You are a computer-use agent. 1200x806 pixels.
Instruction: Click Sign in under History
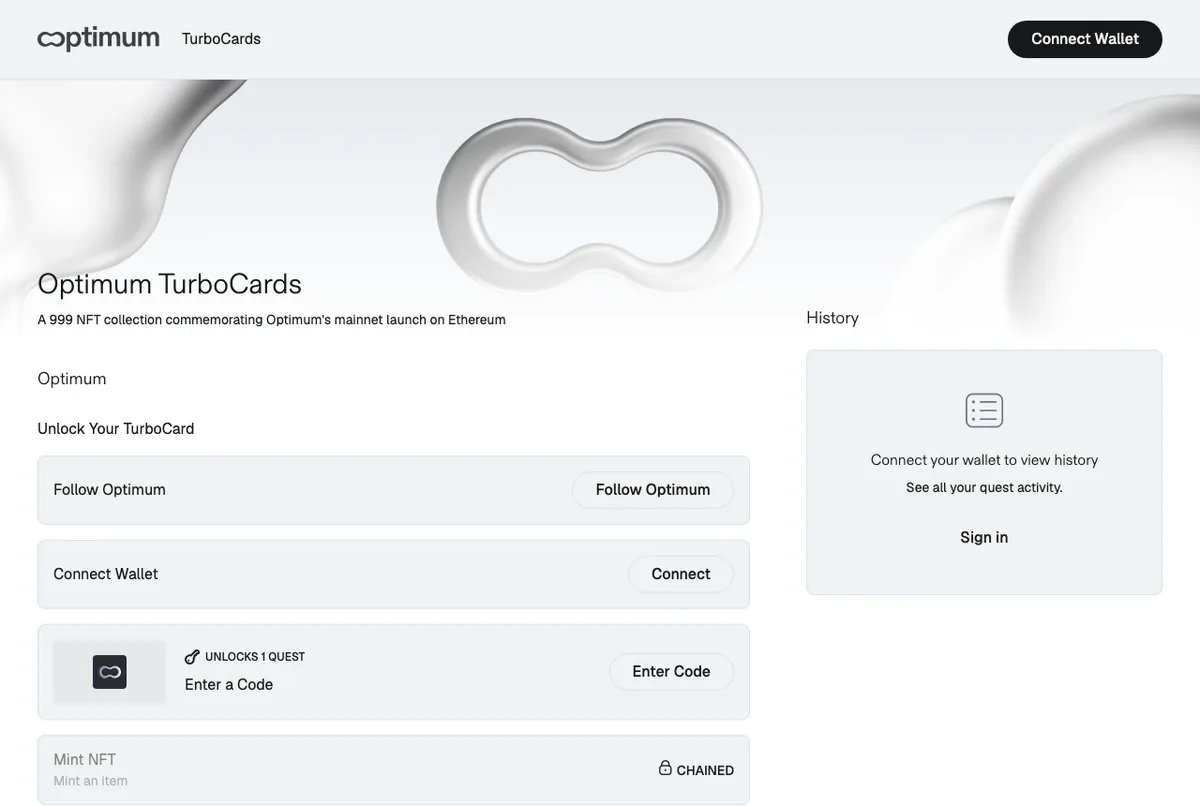pos(984,537)
